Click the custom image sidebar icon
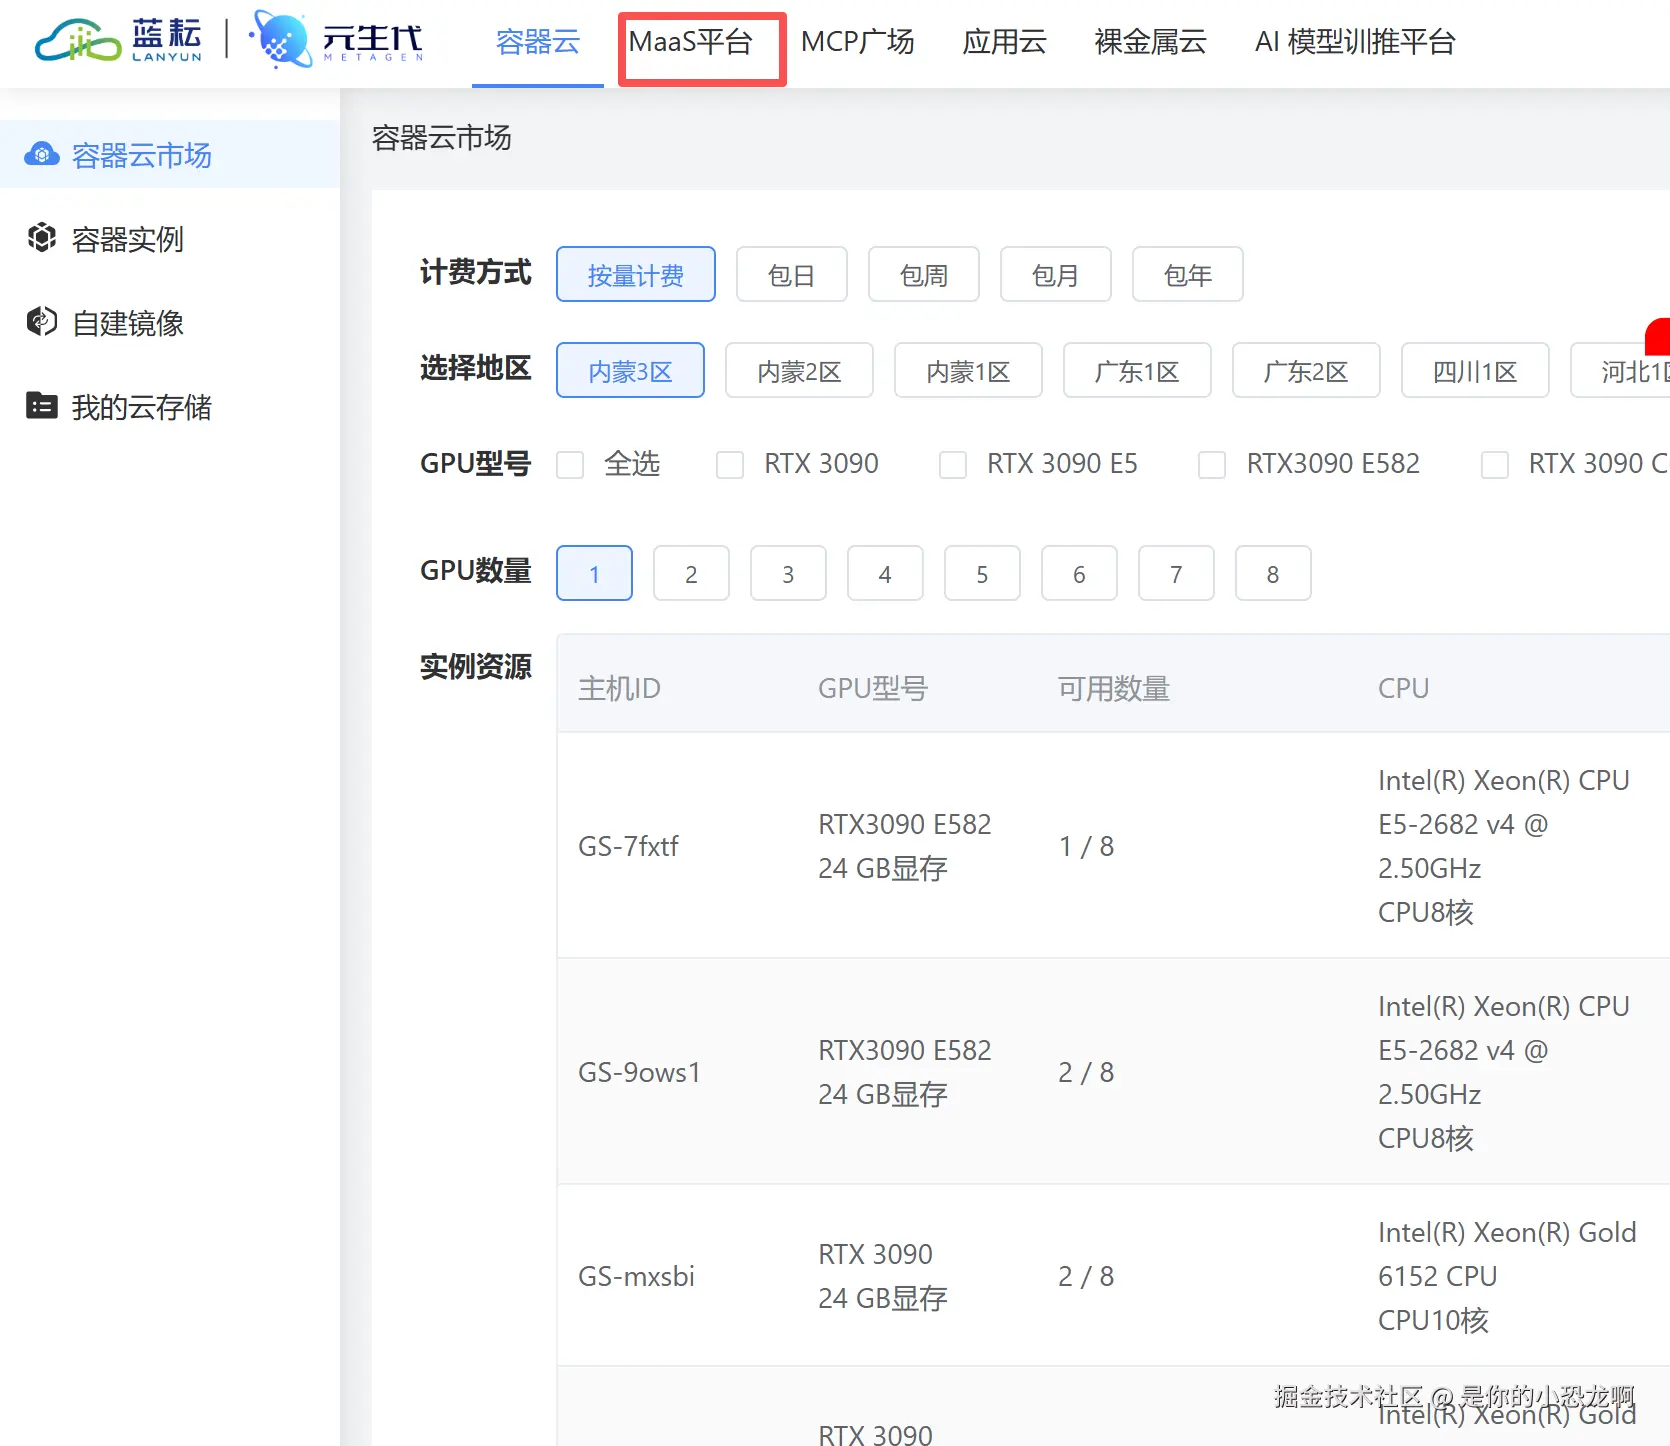1670x1446 pixels. (42, 322)
